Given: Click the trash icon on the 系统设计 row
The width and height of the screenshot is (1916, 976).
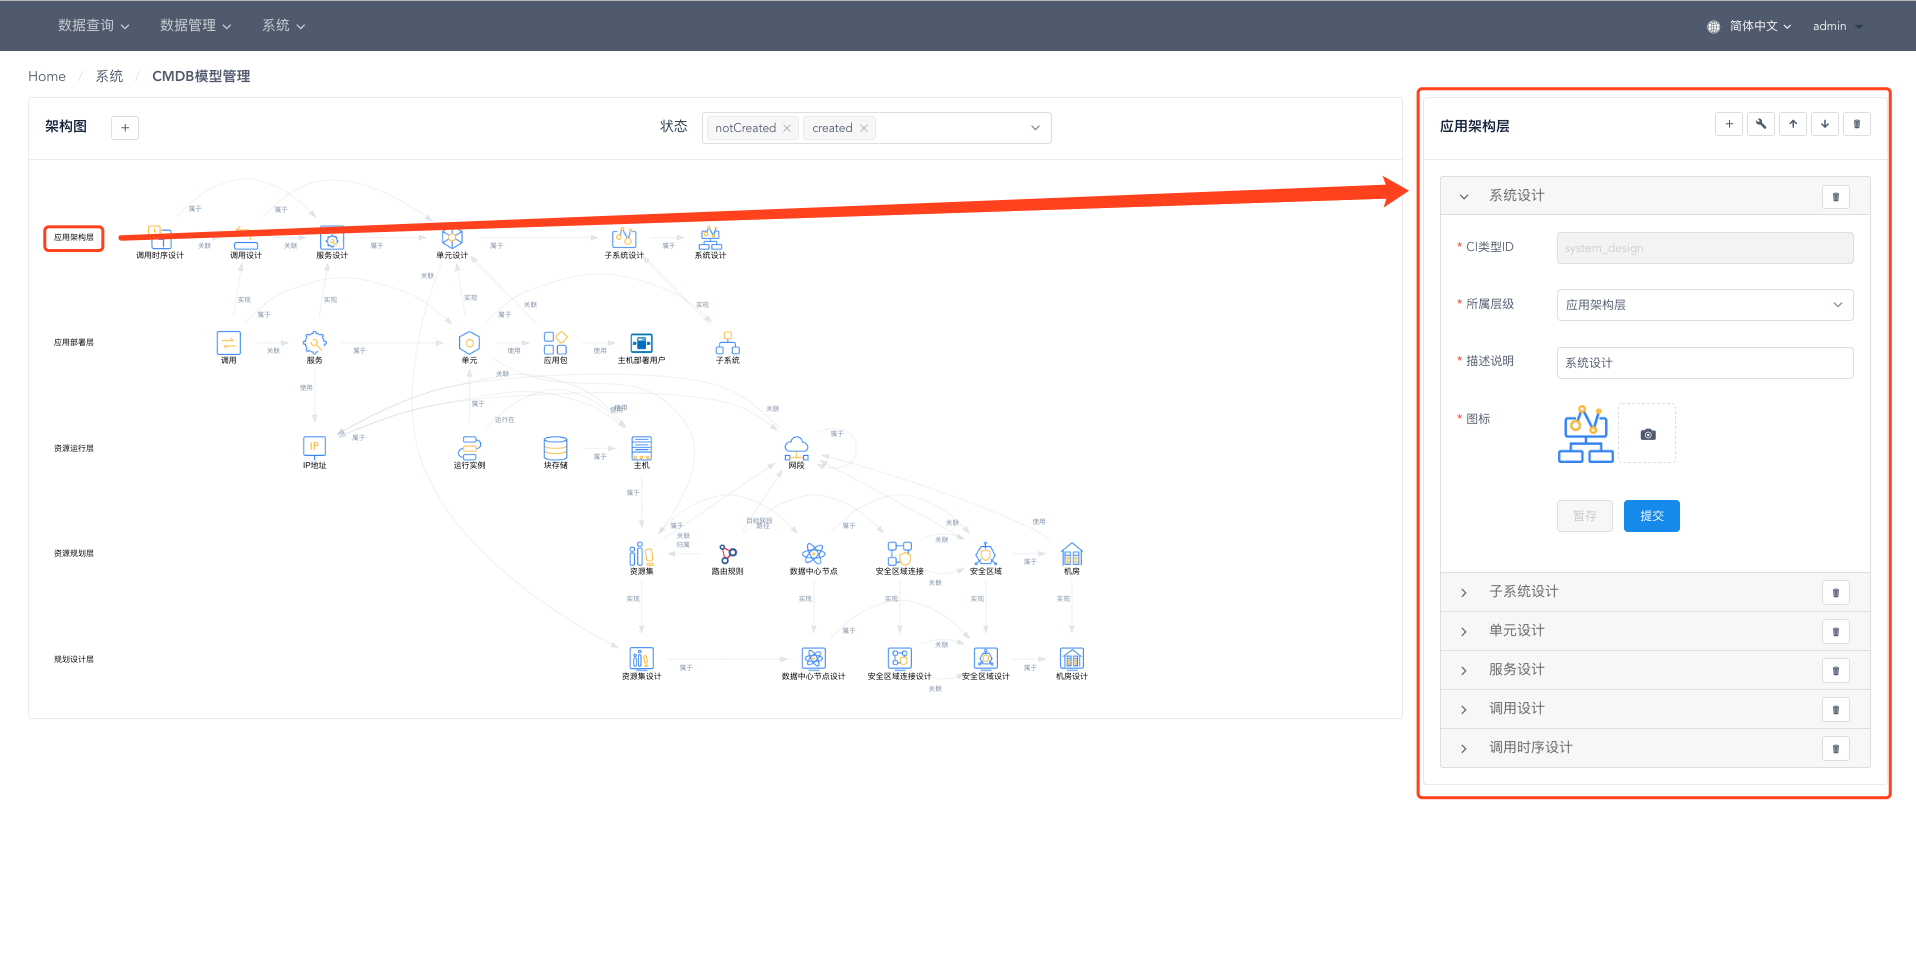Looking at the screenshot, I should 1836,197.
